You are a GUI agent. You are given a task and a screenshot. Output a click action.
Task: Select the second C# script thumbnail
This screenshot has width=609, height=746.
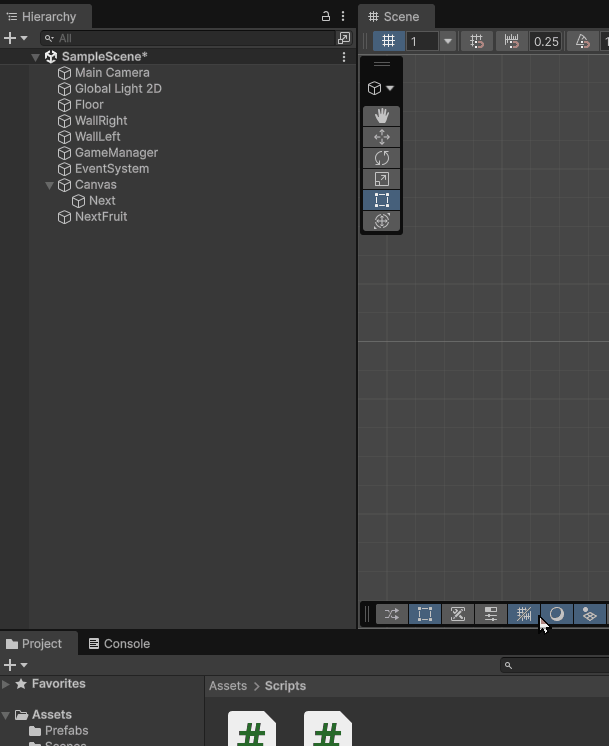[x=328, y=728]
